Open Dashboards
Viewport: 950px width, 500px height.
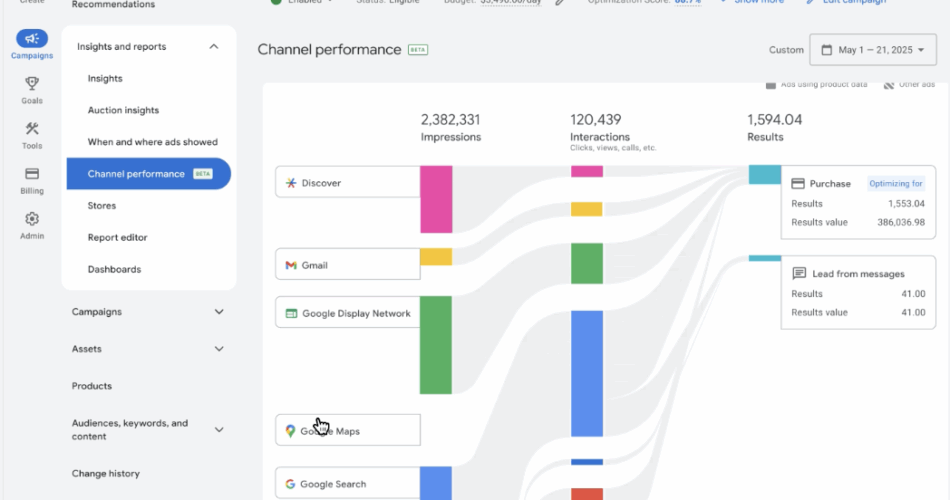pyautogui.click(x=115, y=269)
